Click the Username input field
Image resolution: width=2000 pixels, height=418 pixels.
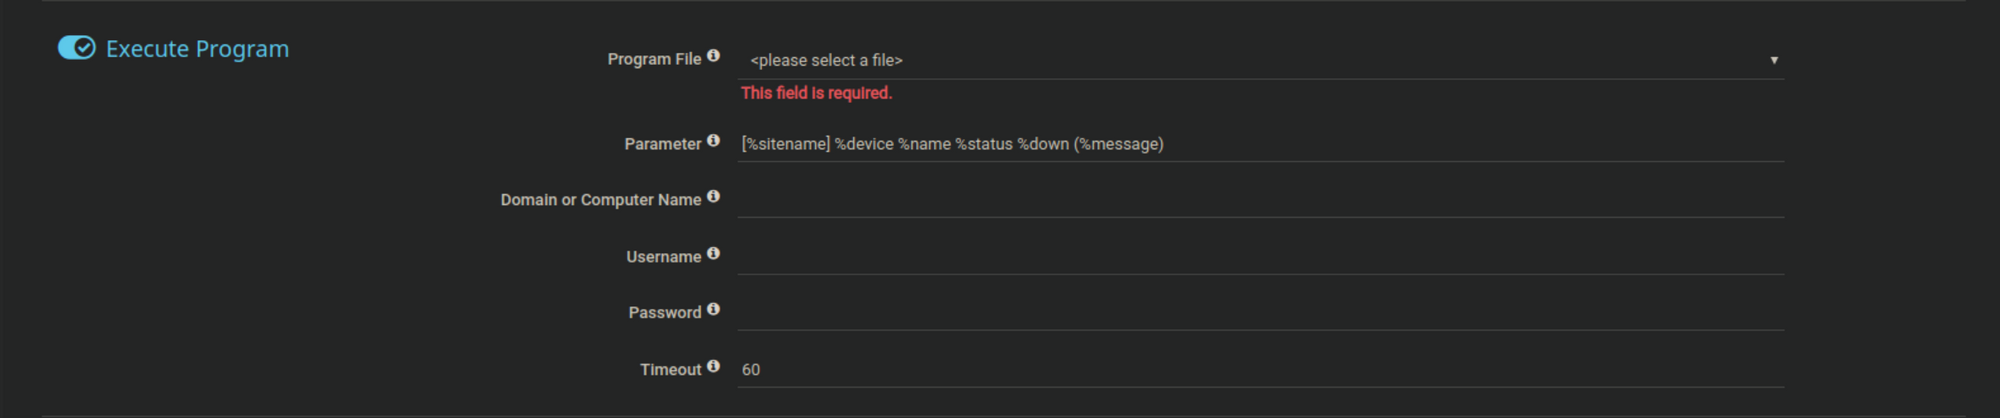(x=1260, y=257)
